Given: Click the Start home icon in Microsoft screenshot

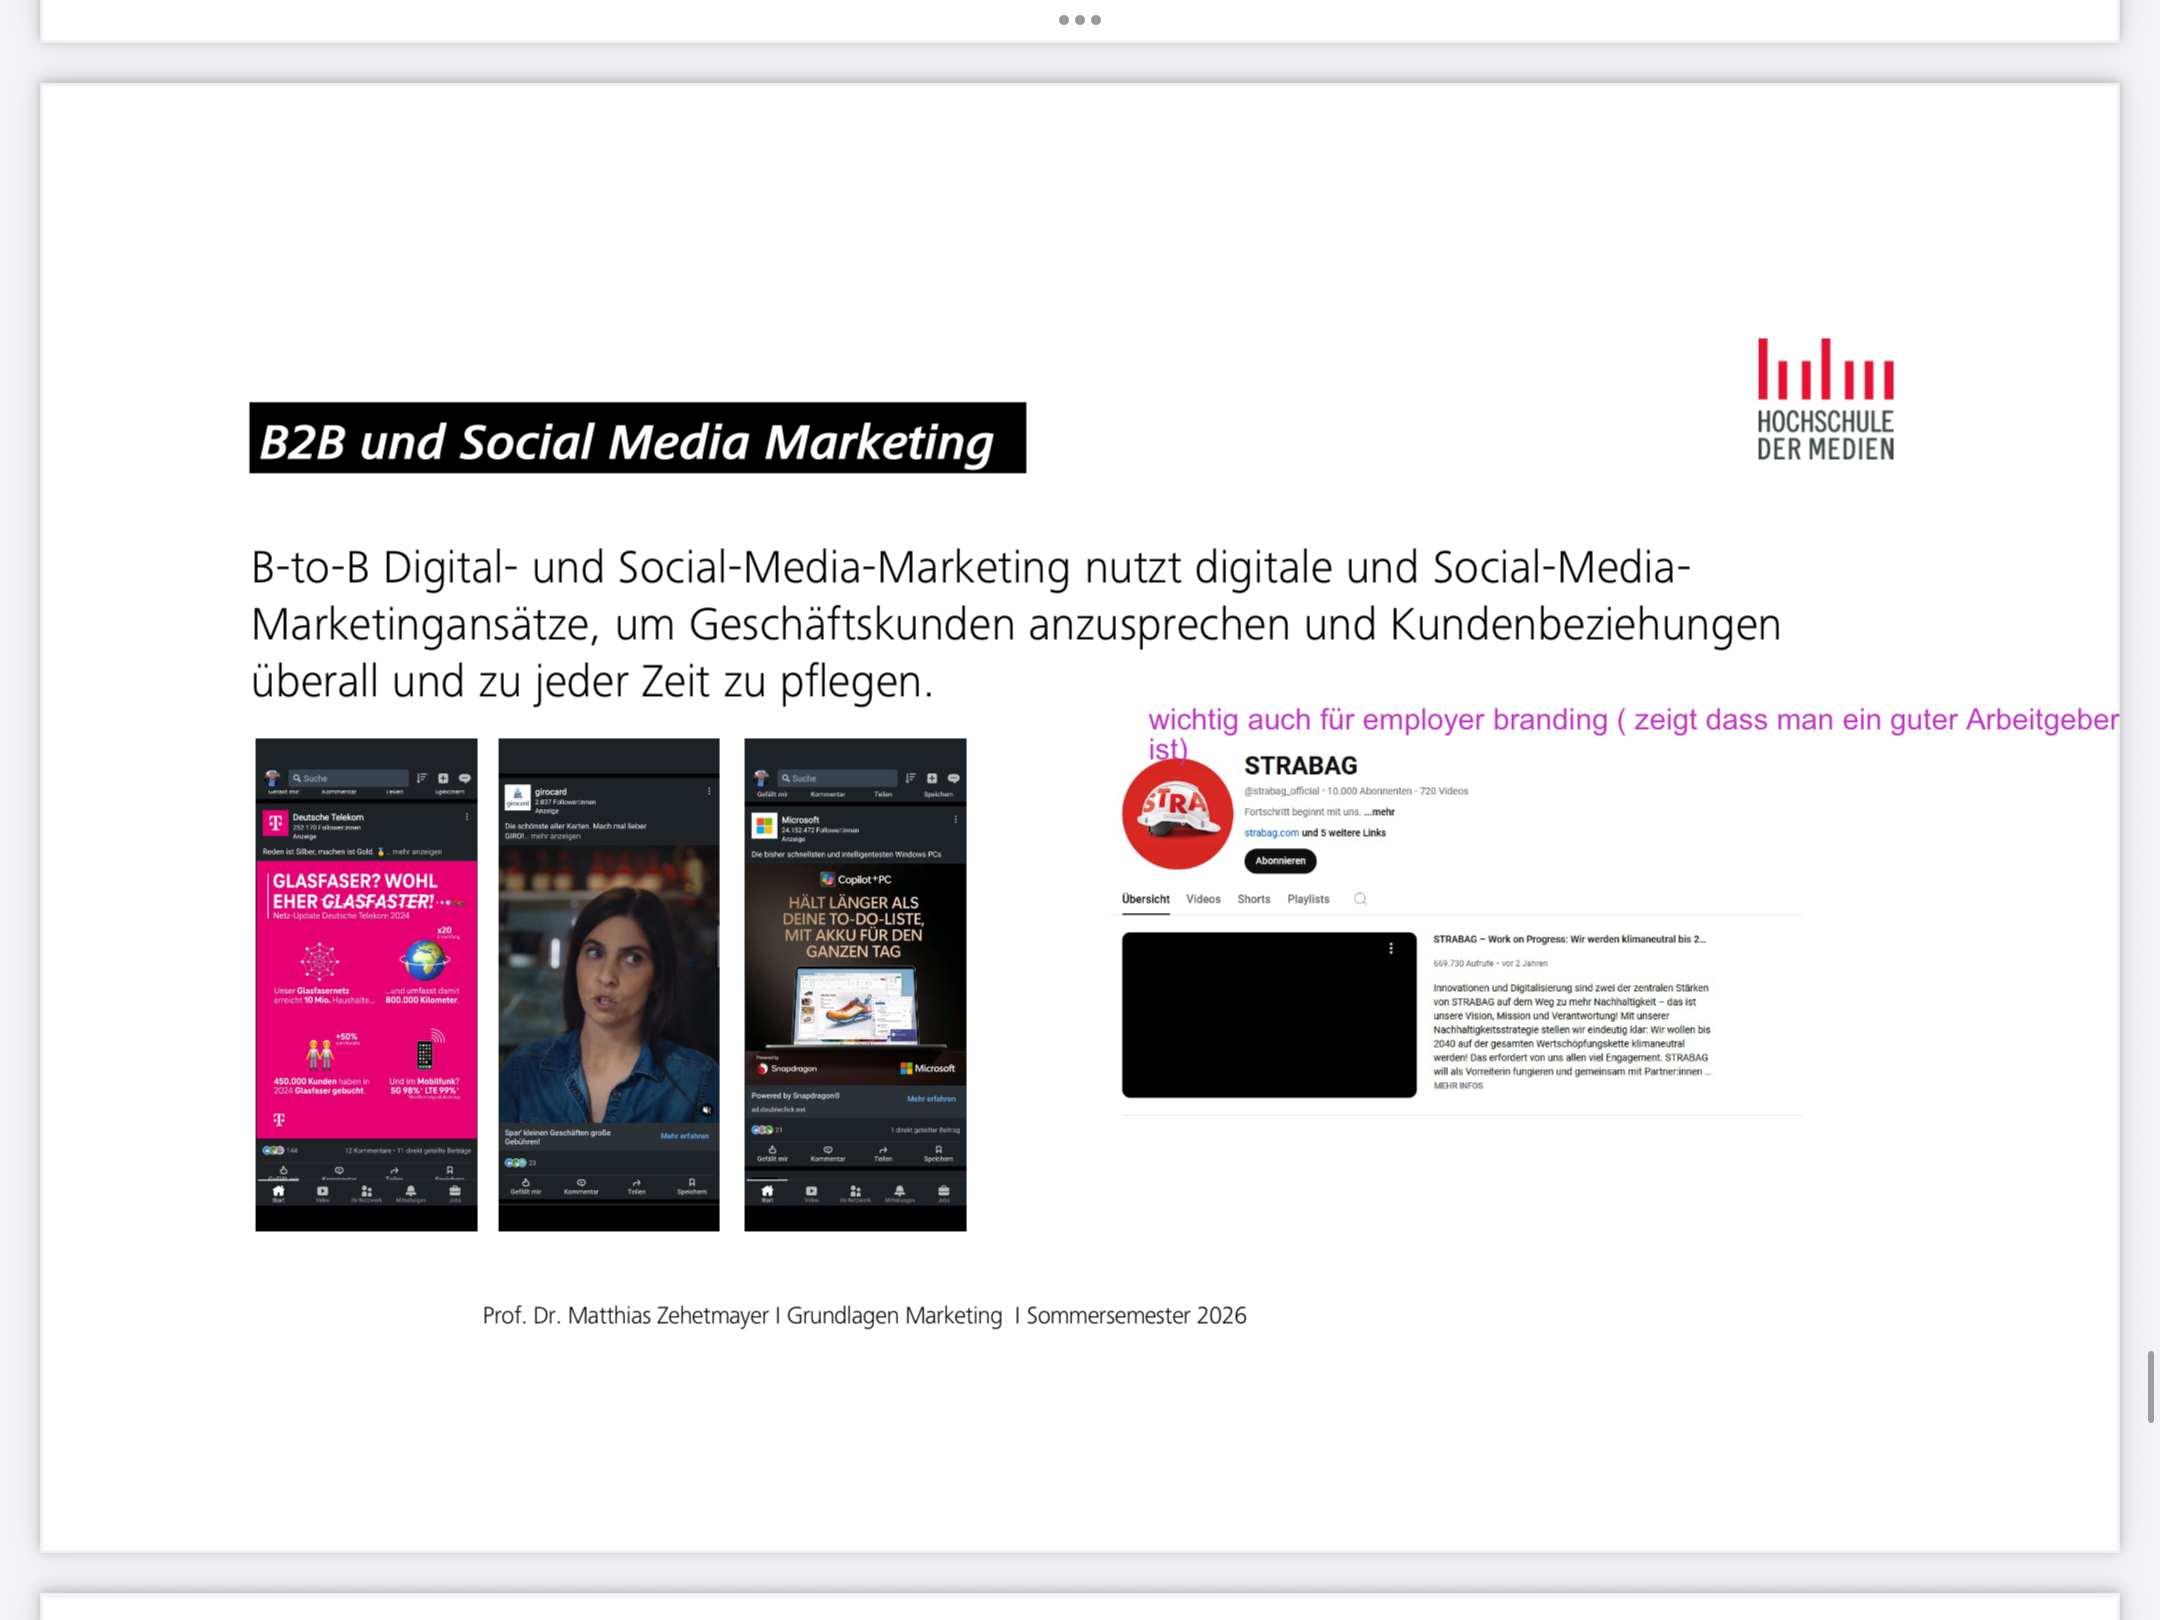Looking at the screenshot, I should coord(767,1191).
